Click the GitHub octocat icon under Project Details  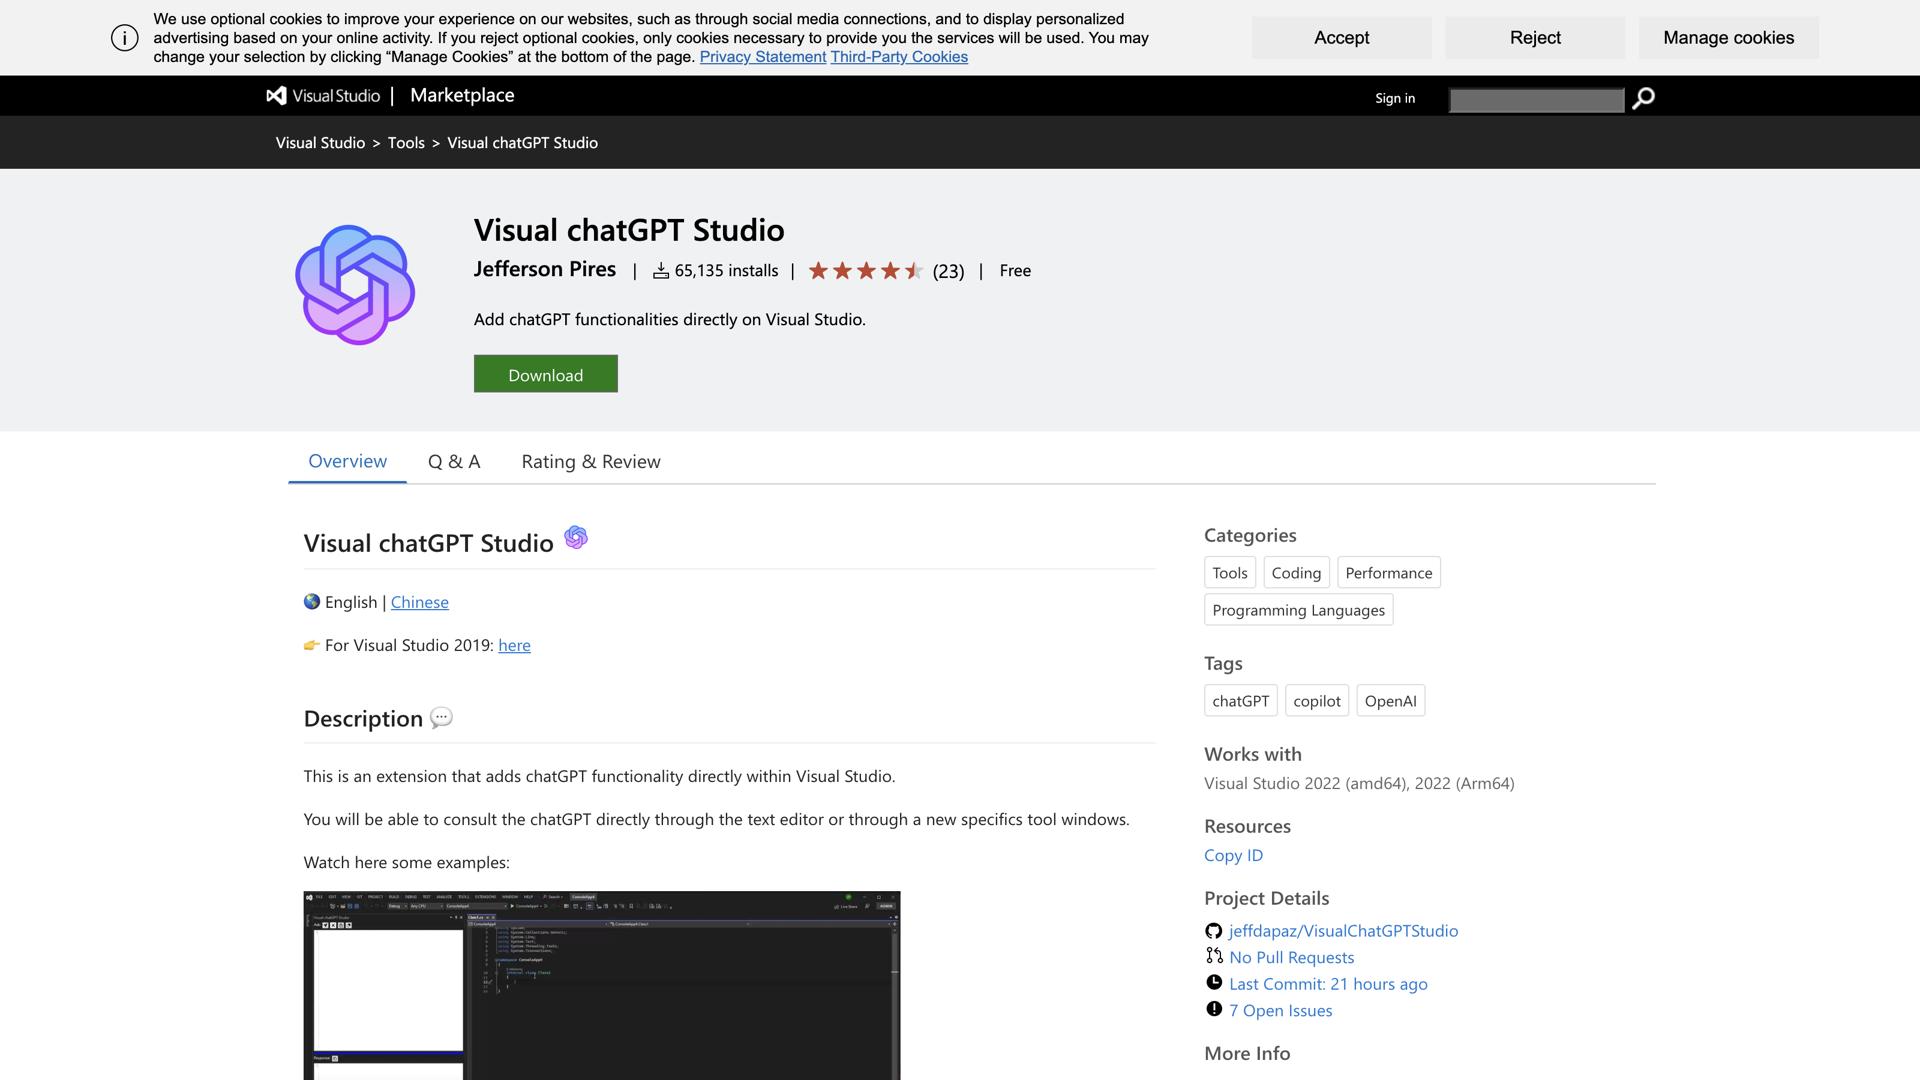coord(1213,930)
